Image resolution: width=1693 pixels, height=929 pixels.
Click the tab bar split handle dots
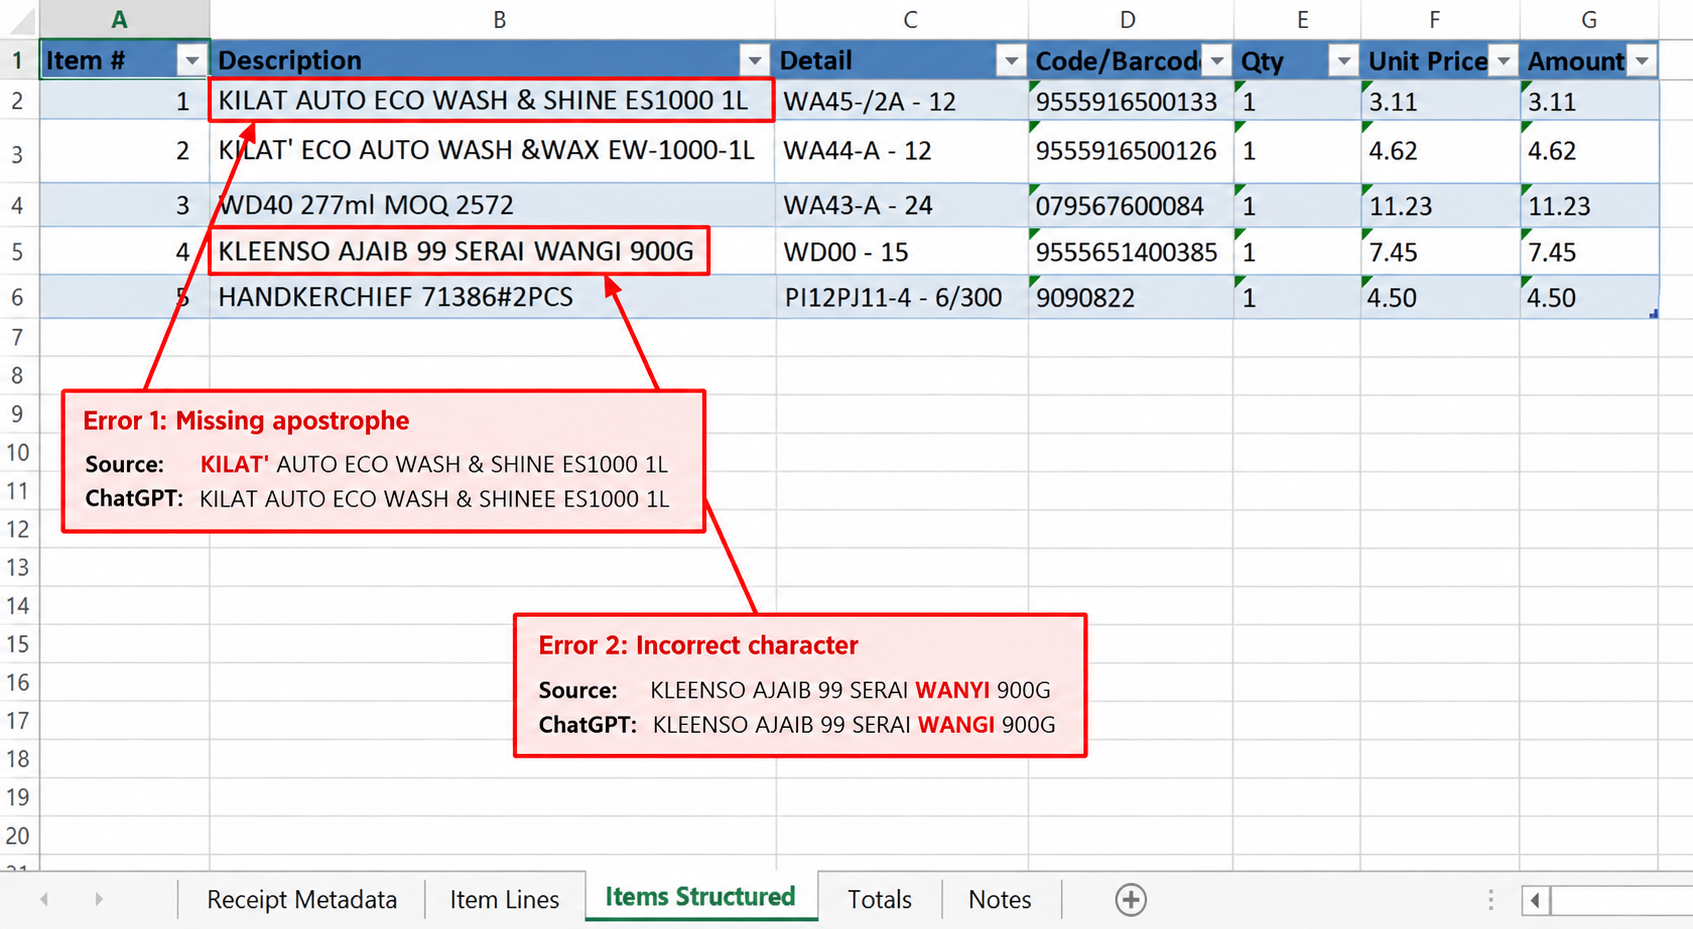[1490, 900]
